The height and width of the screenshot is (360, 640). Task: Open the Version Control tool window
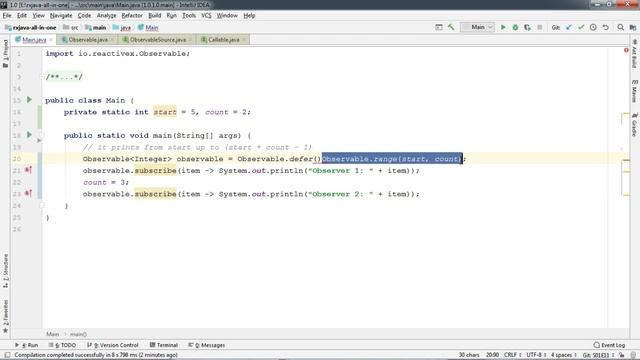pos(113,345)
